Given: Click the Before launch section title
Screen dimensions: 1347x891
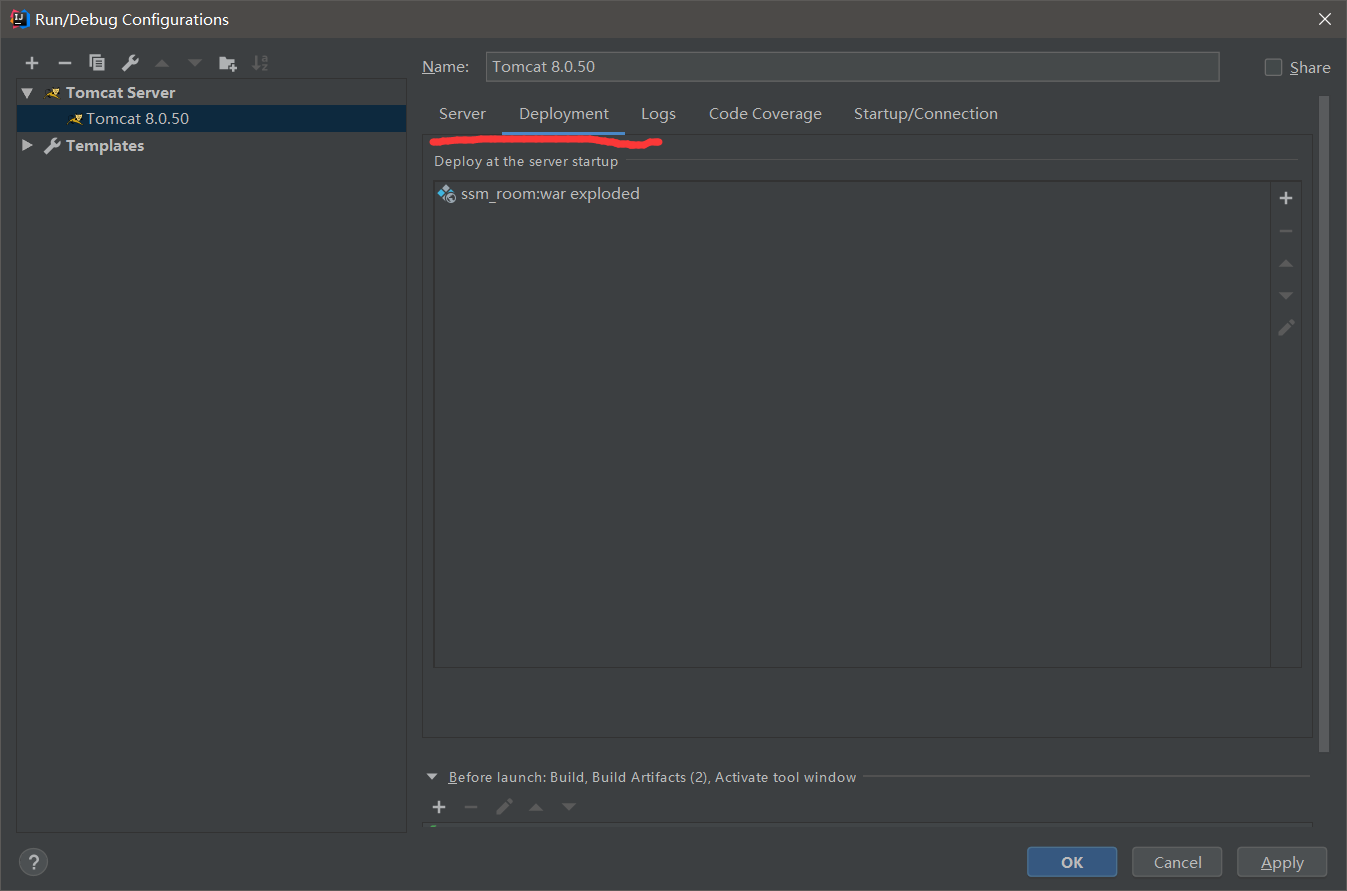Looking at the screenshot, I should (652, 777).
